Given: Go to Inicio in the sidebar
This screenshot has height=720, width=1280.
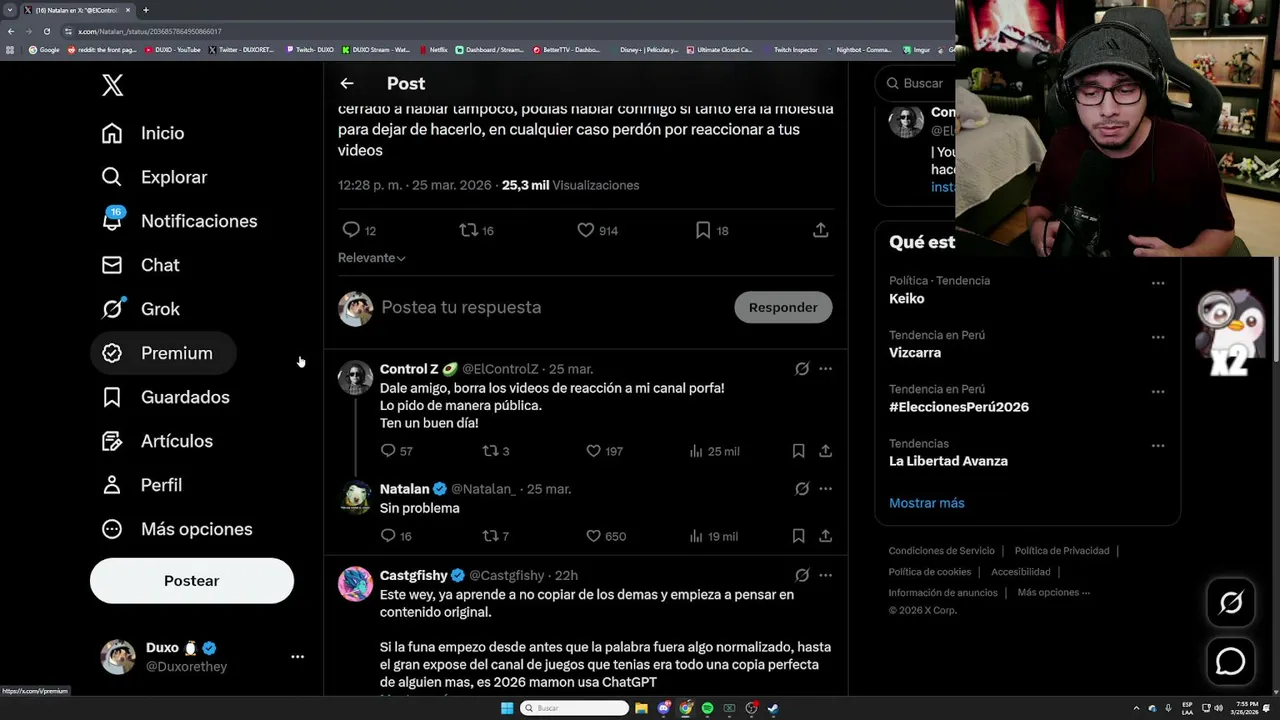Looking at the screenshot, I should pos(143,133).
